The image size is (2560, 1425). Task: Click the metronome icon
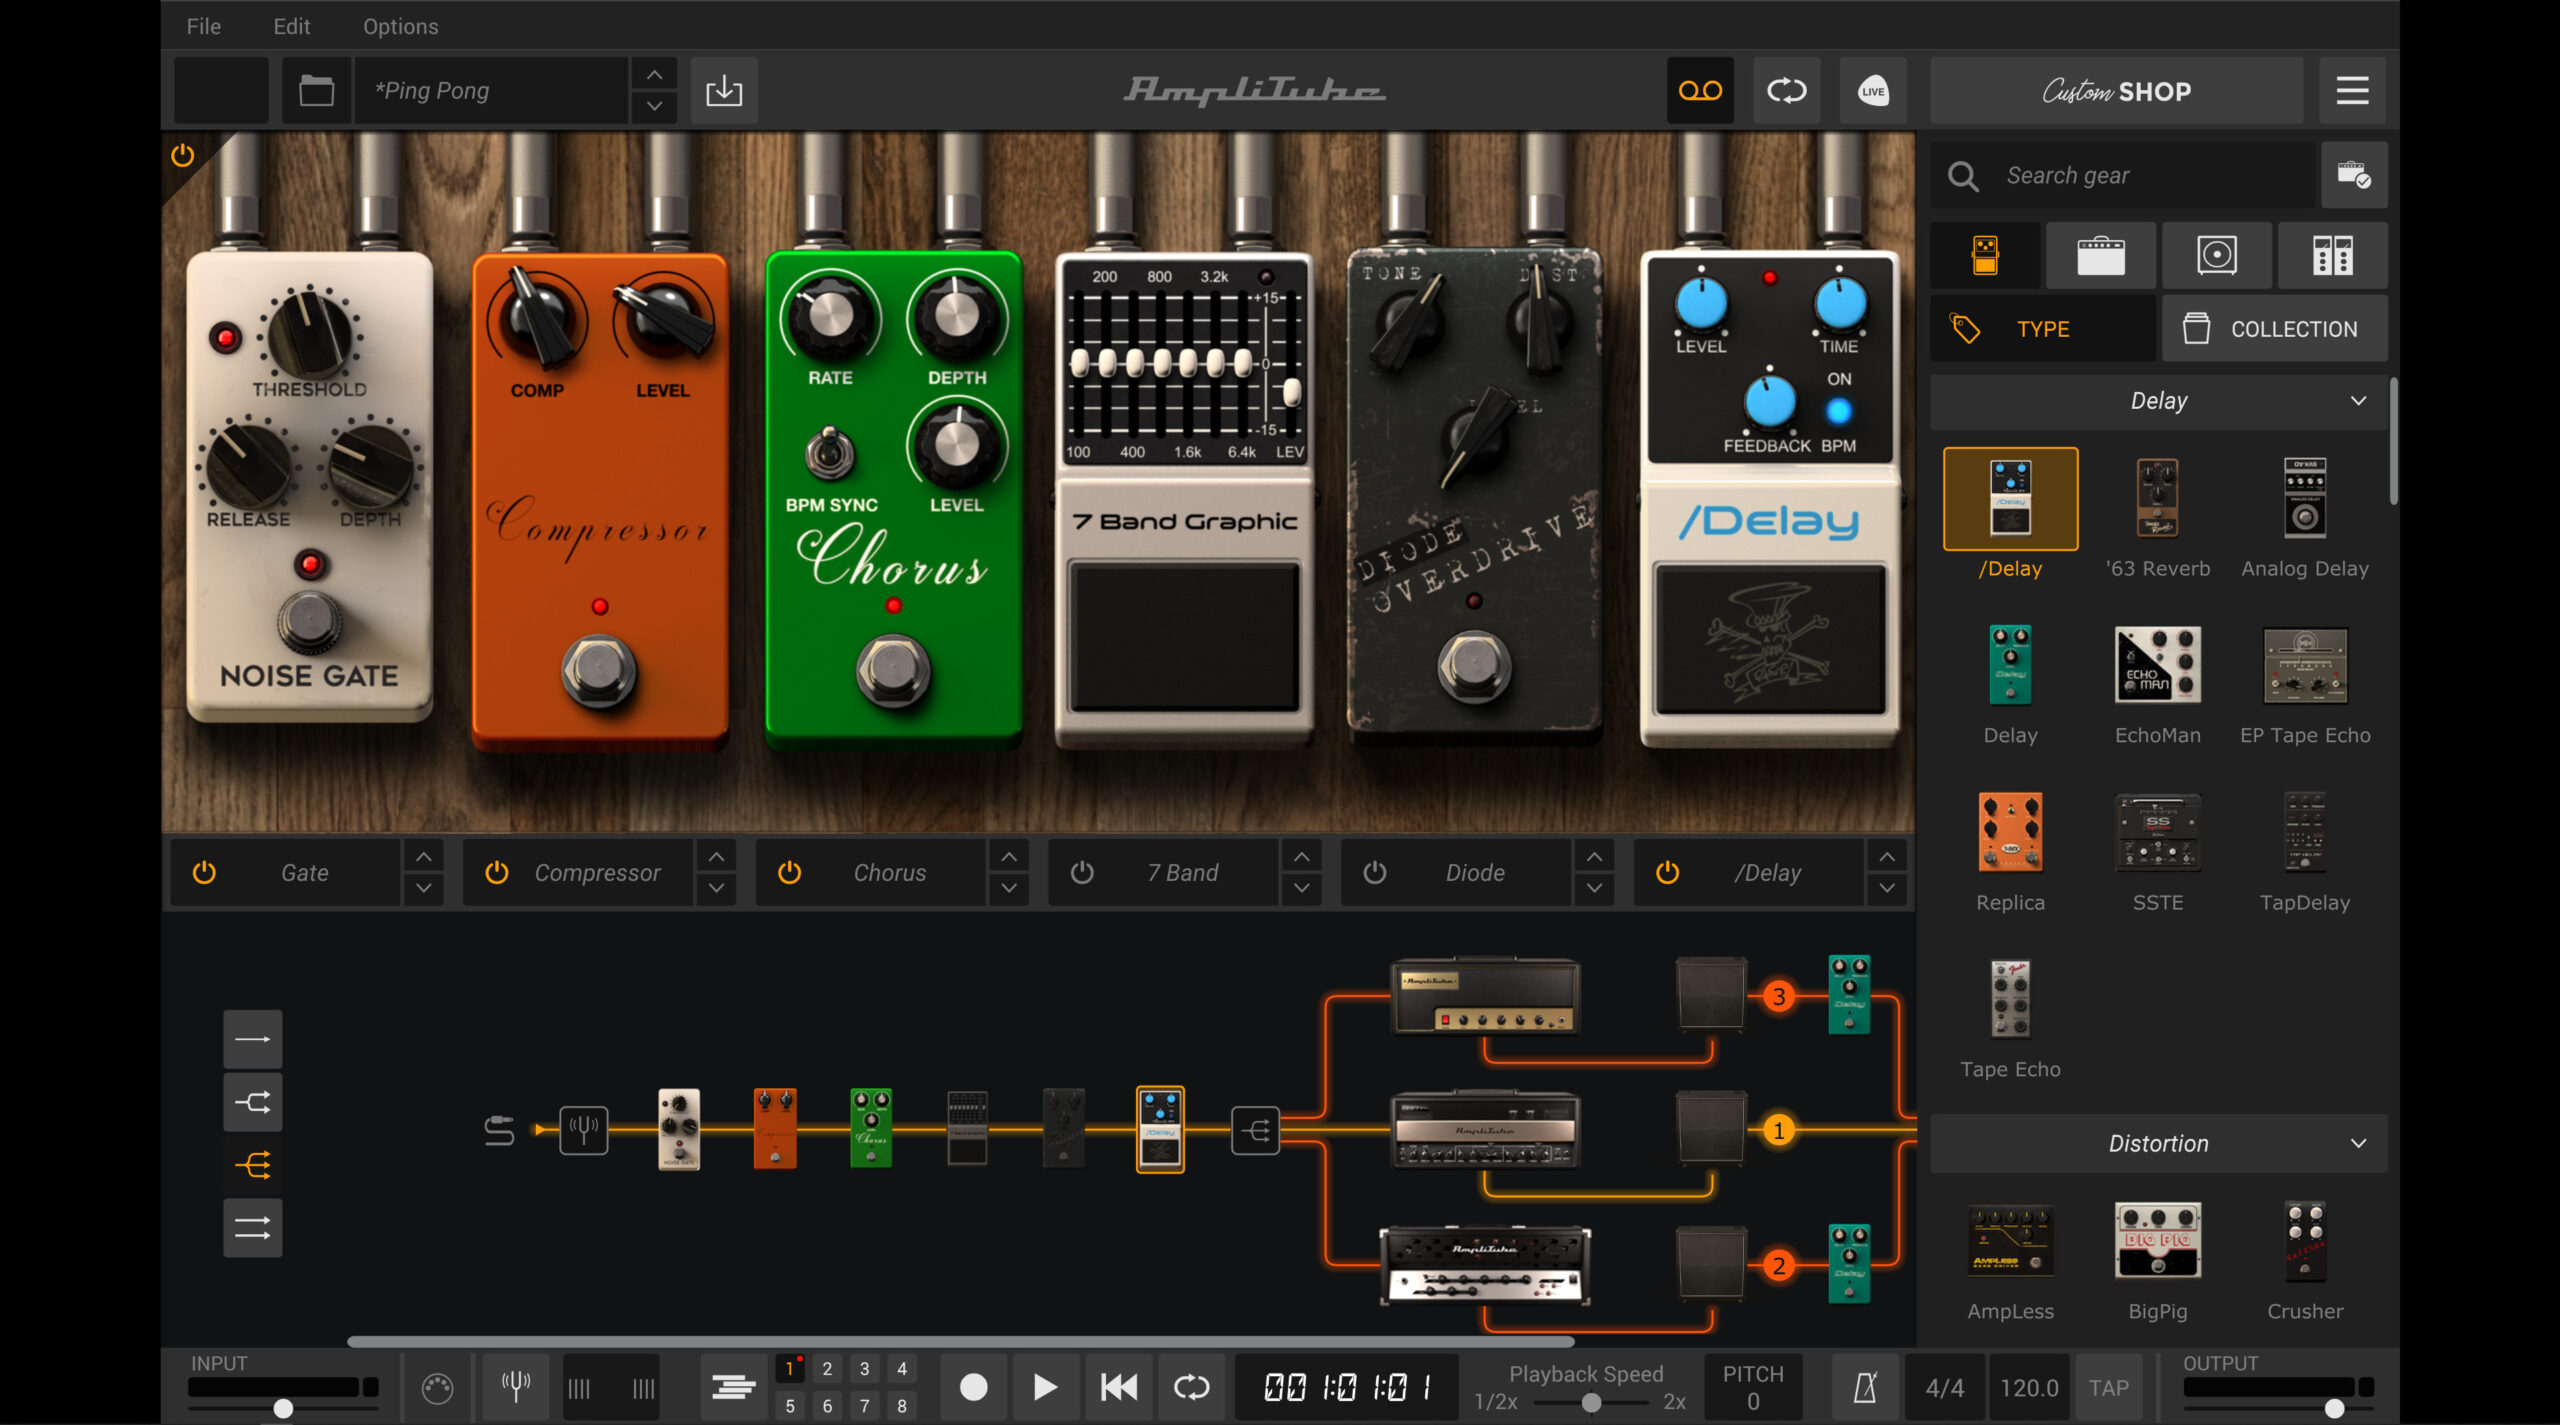1865,1387
